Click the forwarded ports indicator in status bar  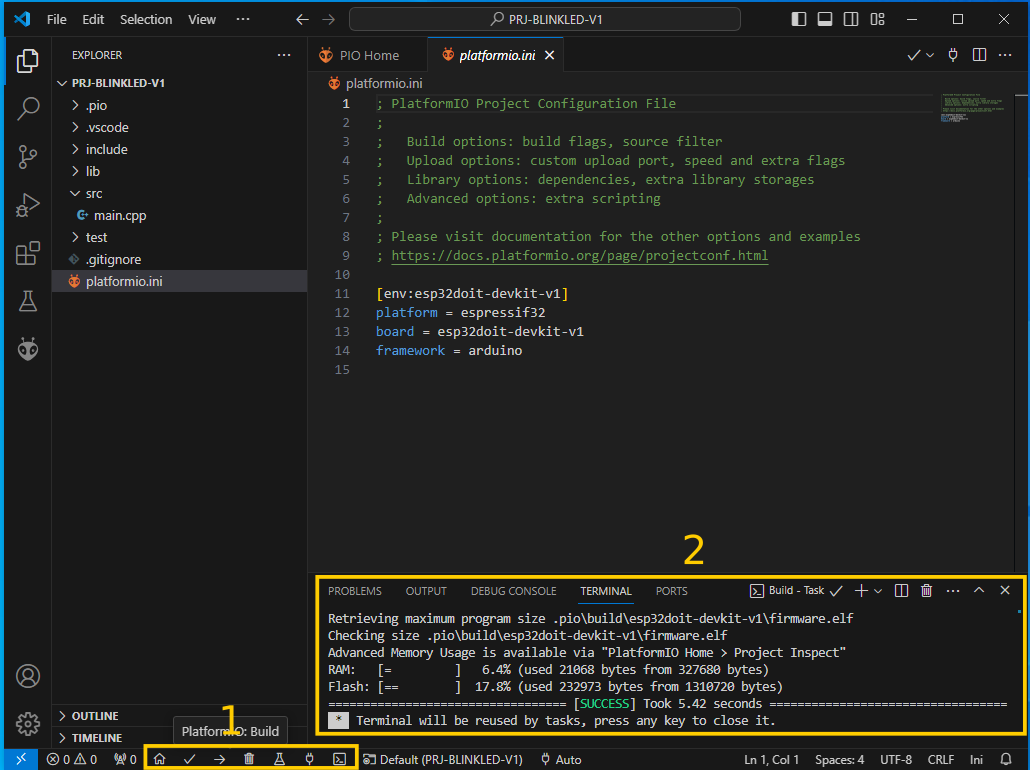tap(125, 759)
